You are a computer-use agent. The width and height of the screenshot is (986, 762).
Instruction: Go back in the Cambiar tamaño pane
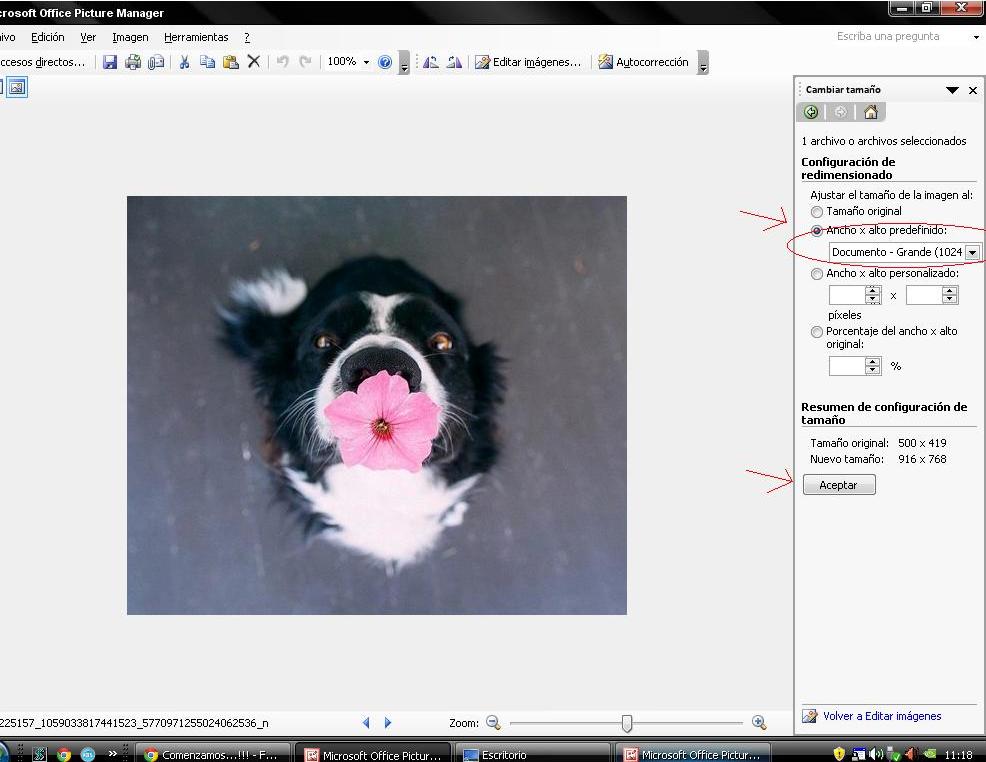click(811, 112)
